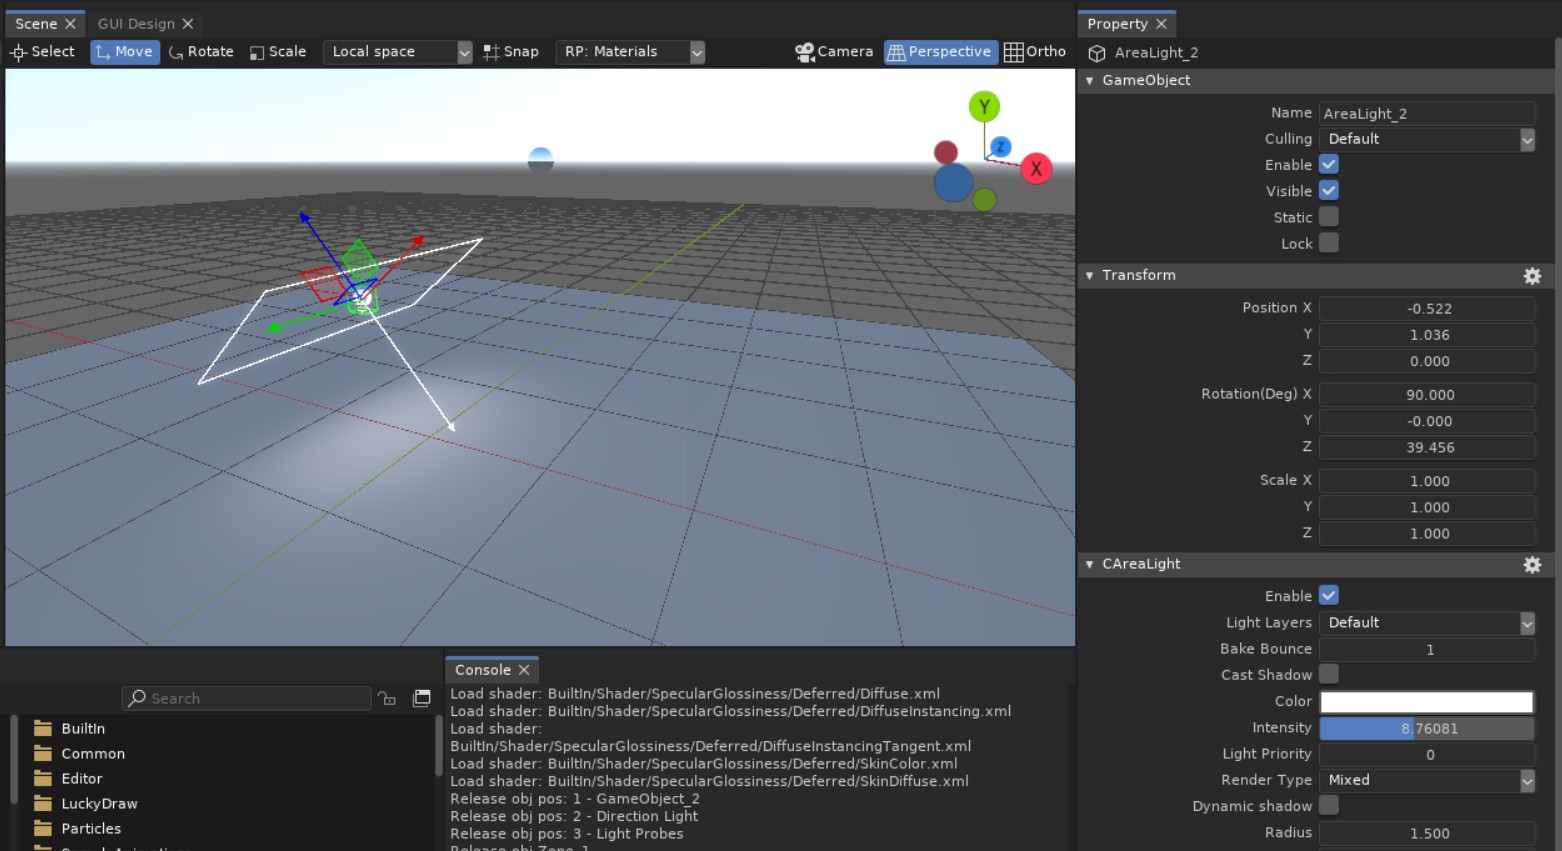Open the Common folder
Image resolution: width=1562 pixels, height=851 pixels.
click(80, 754)
